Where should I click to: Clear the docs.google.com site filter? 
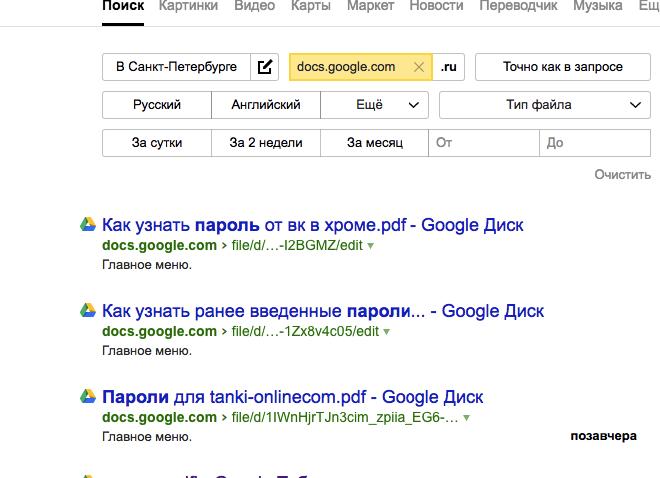419,67
